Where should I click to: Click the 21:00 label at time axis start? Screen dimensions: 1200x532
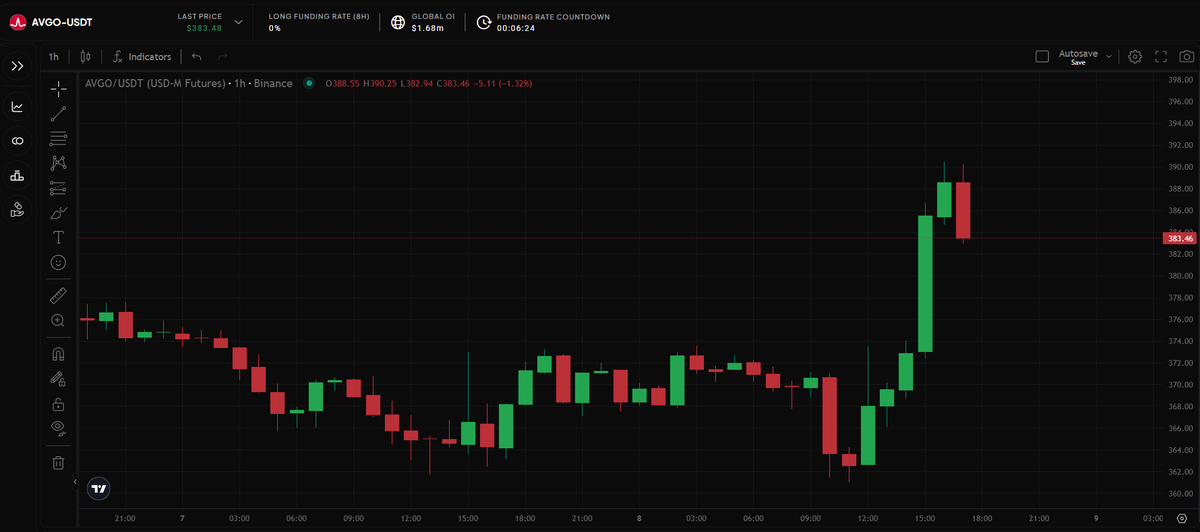coord(125,518)
